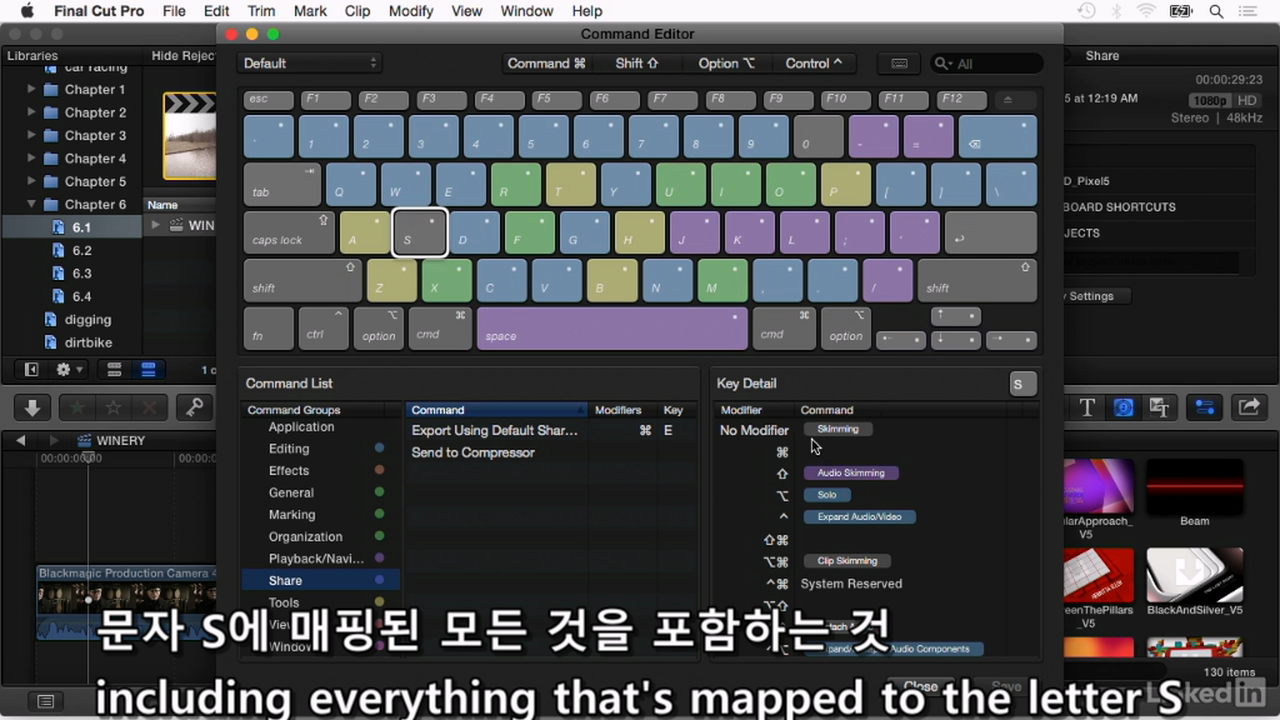Select the dirtbike event in Libraries
Image resolution: width=1280 pixels, height=720 pixels.
coord(88,342)
